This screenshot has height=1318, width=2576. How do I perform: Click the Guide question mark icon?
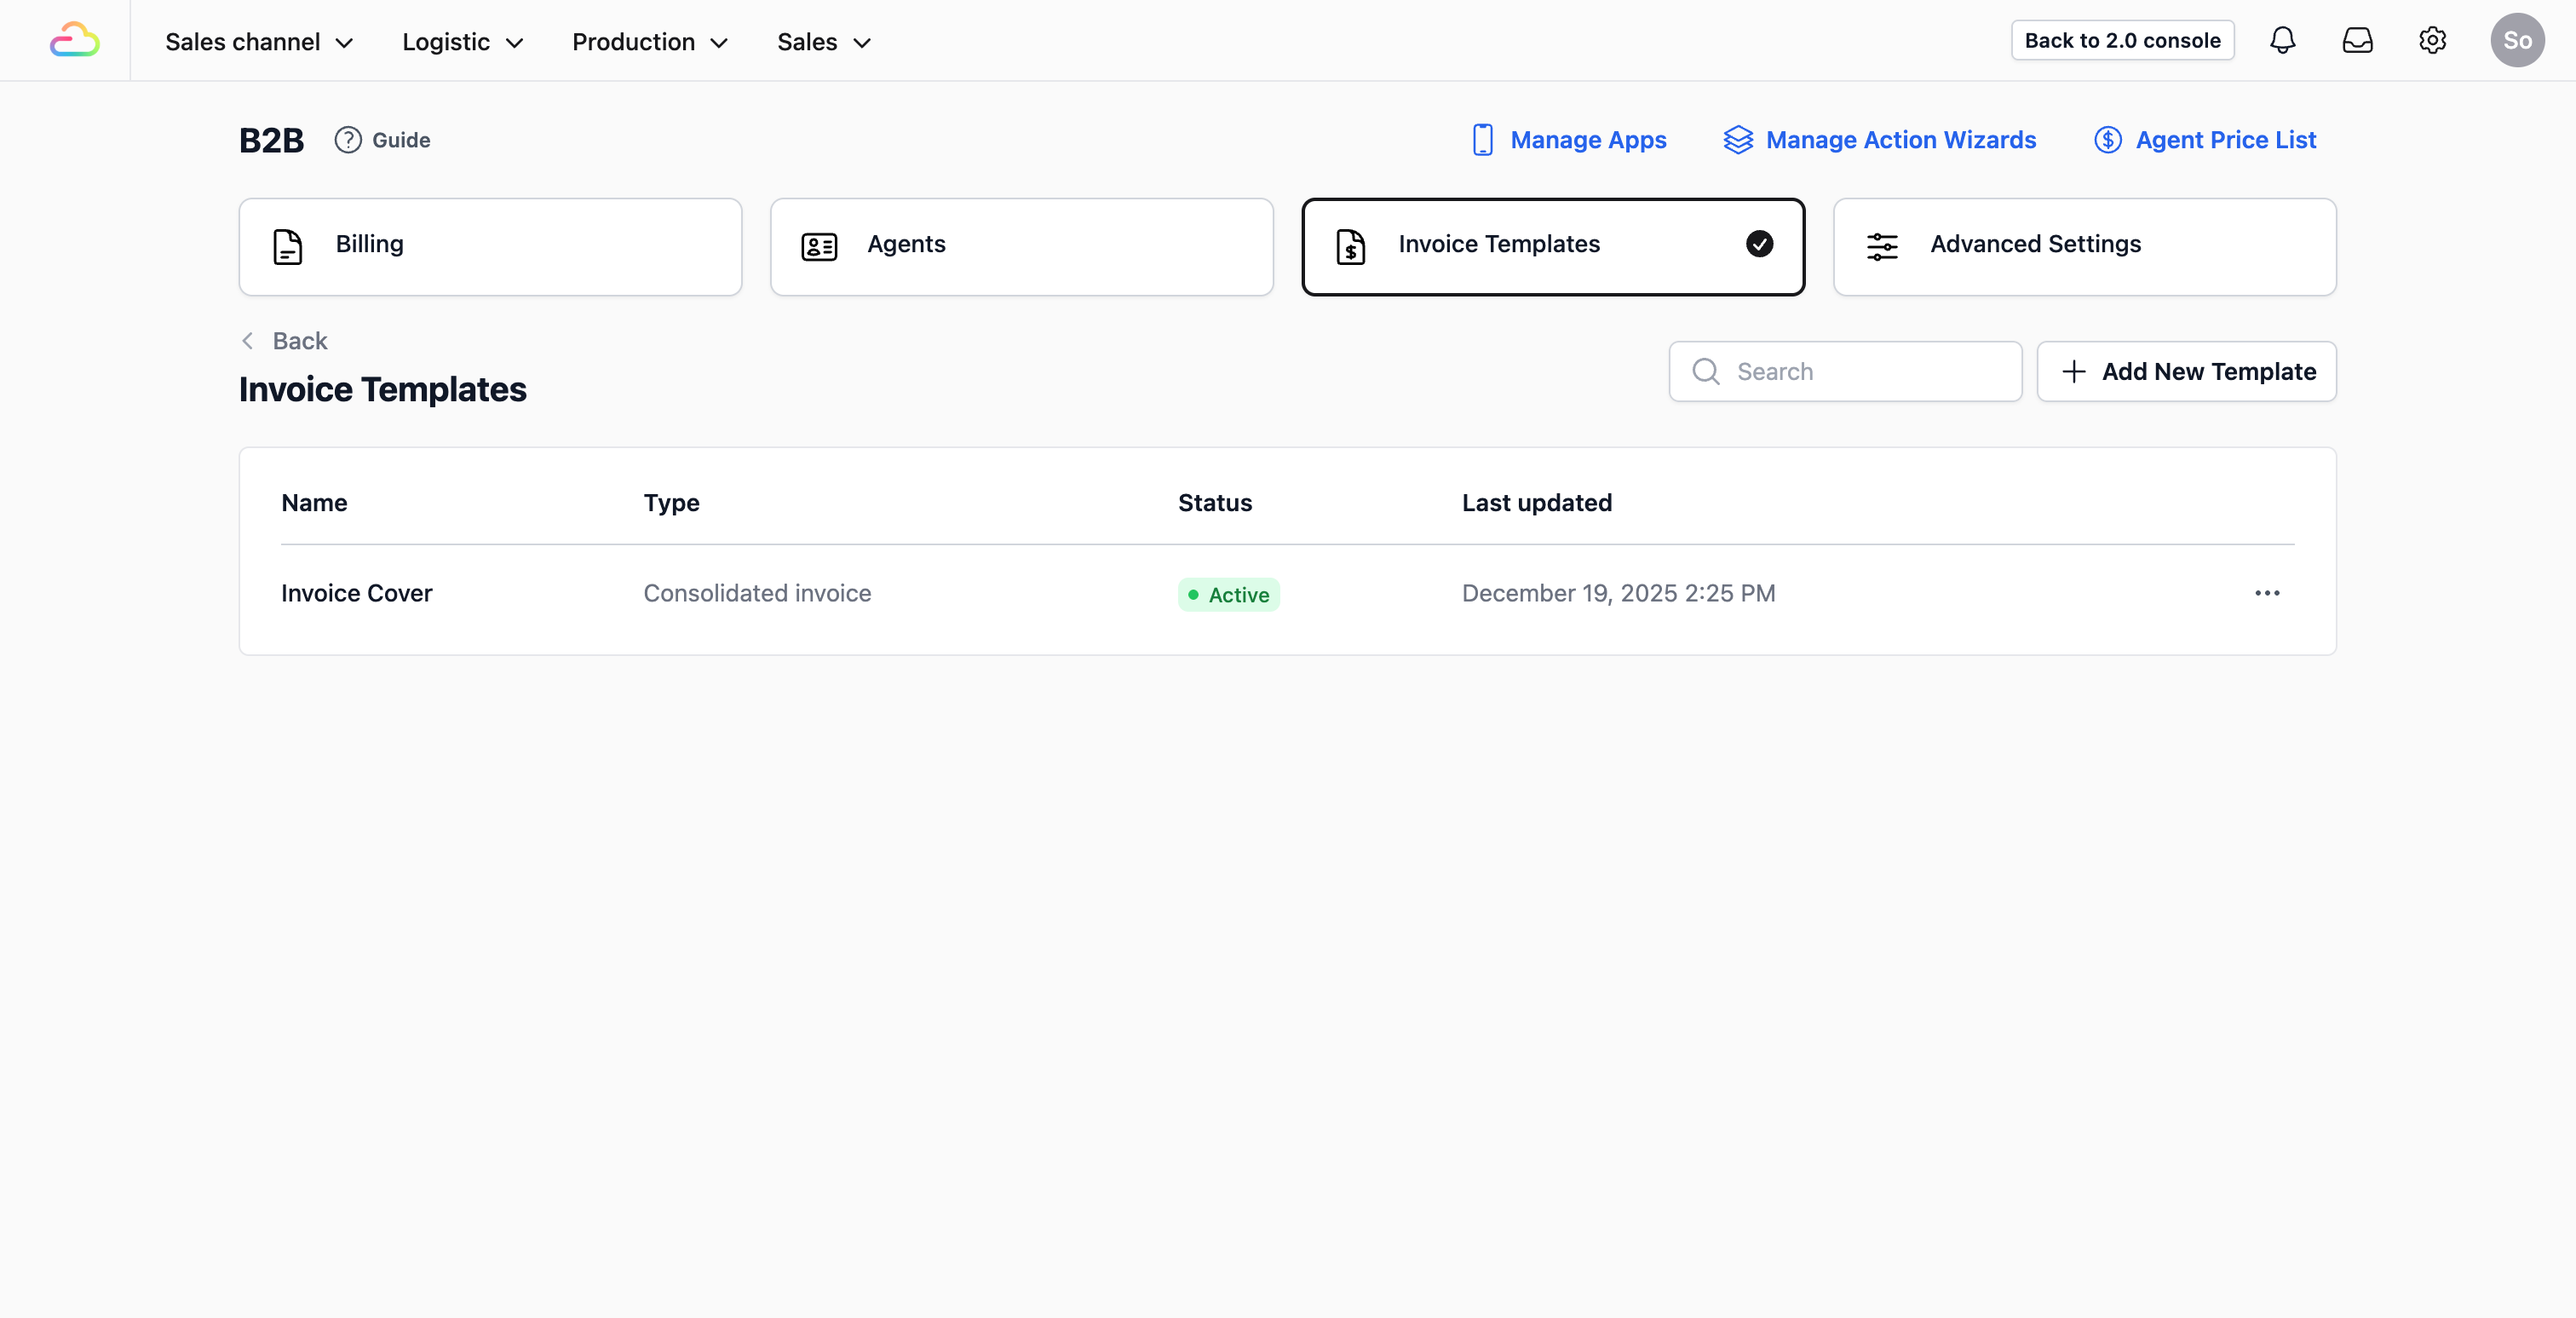(347, 140)
